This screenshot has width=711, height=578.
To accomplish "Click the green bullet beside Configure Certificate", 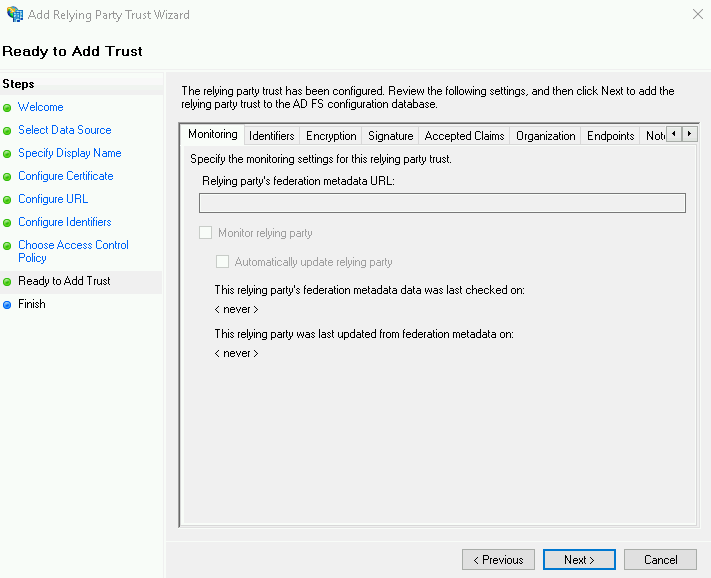I will [x=7, y=177].
